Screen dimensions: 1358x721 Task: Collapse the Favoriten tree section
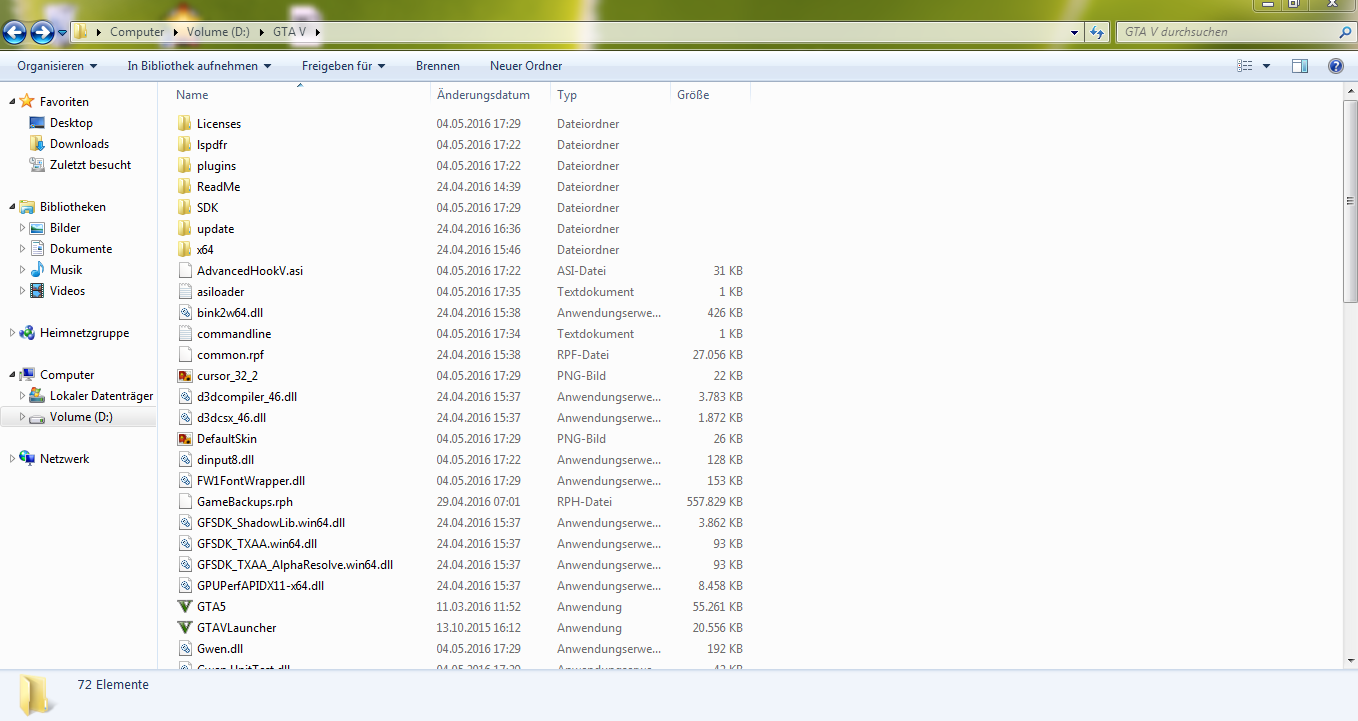pyautogui.click(x=13, y=101)
